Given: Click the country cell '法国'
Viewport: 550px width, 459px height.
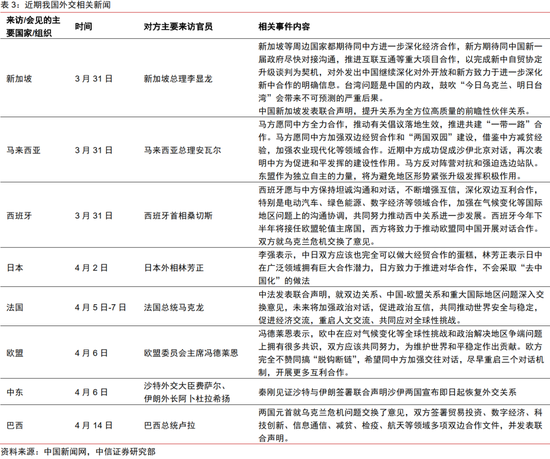Looking at the screenshot, I should (x=15, y=308).
